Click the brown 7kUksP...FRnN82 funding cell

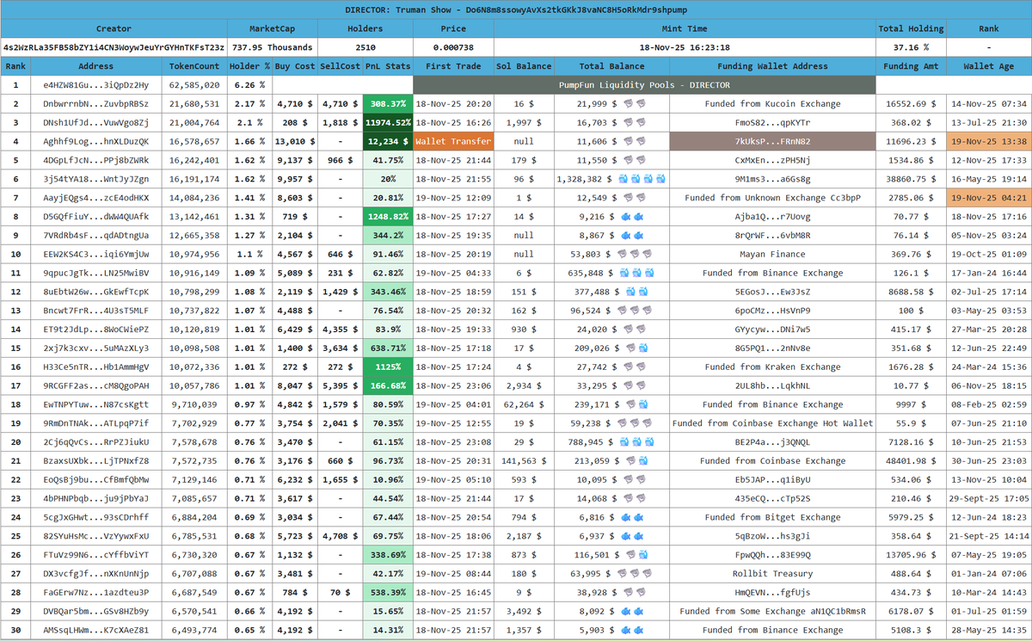pyautogui.click(x=772, y=141)
